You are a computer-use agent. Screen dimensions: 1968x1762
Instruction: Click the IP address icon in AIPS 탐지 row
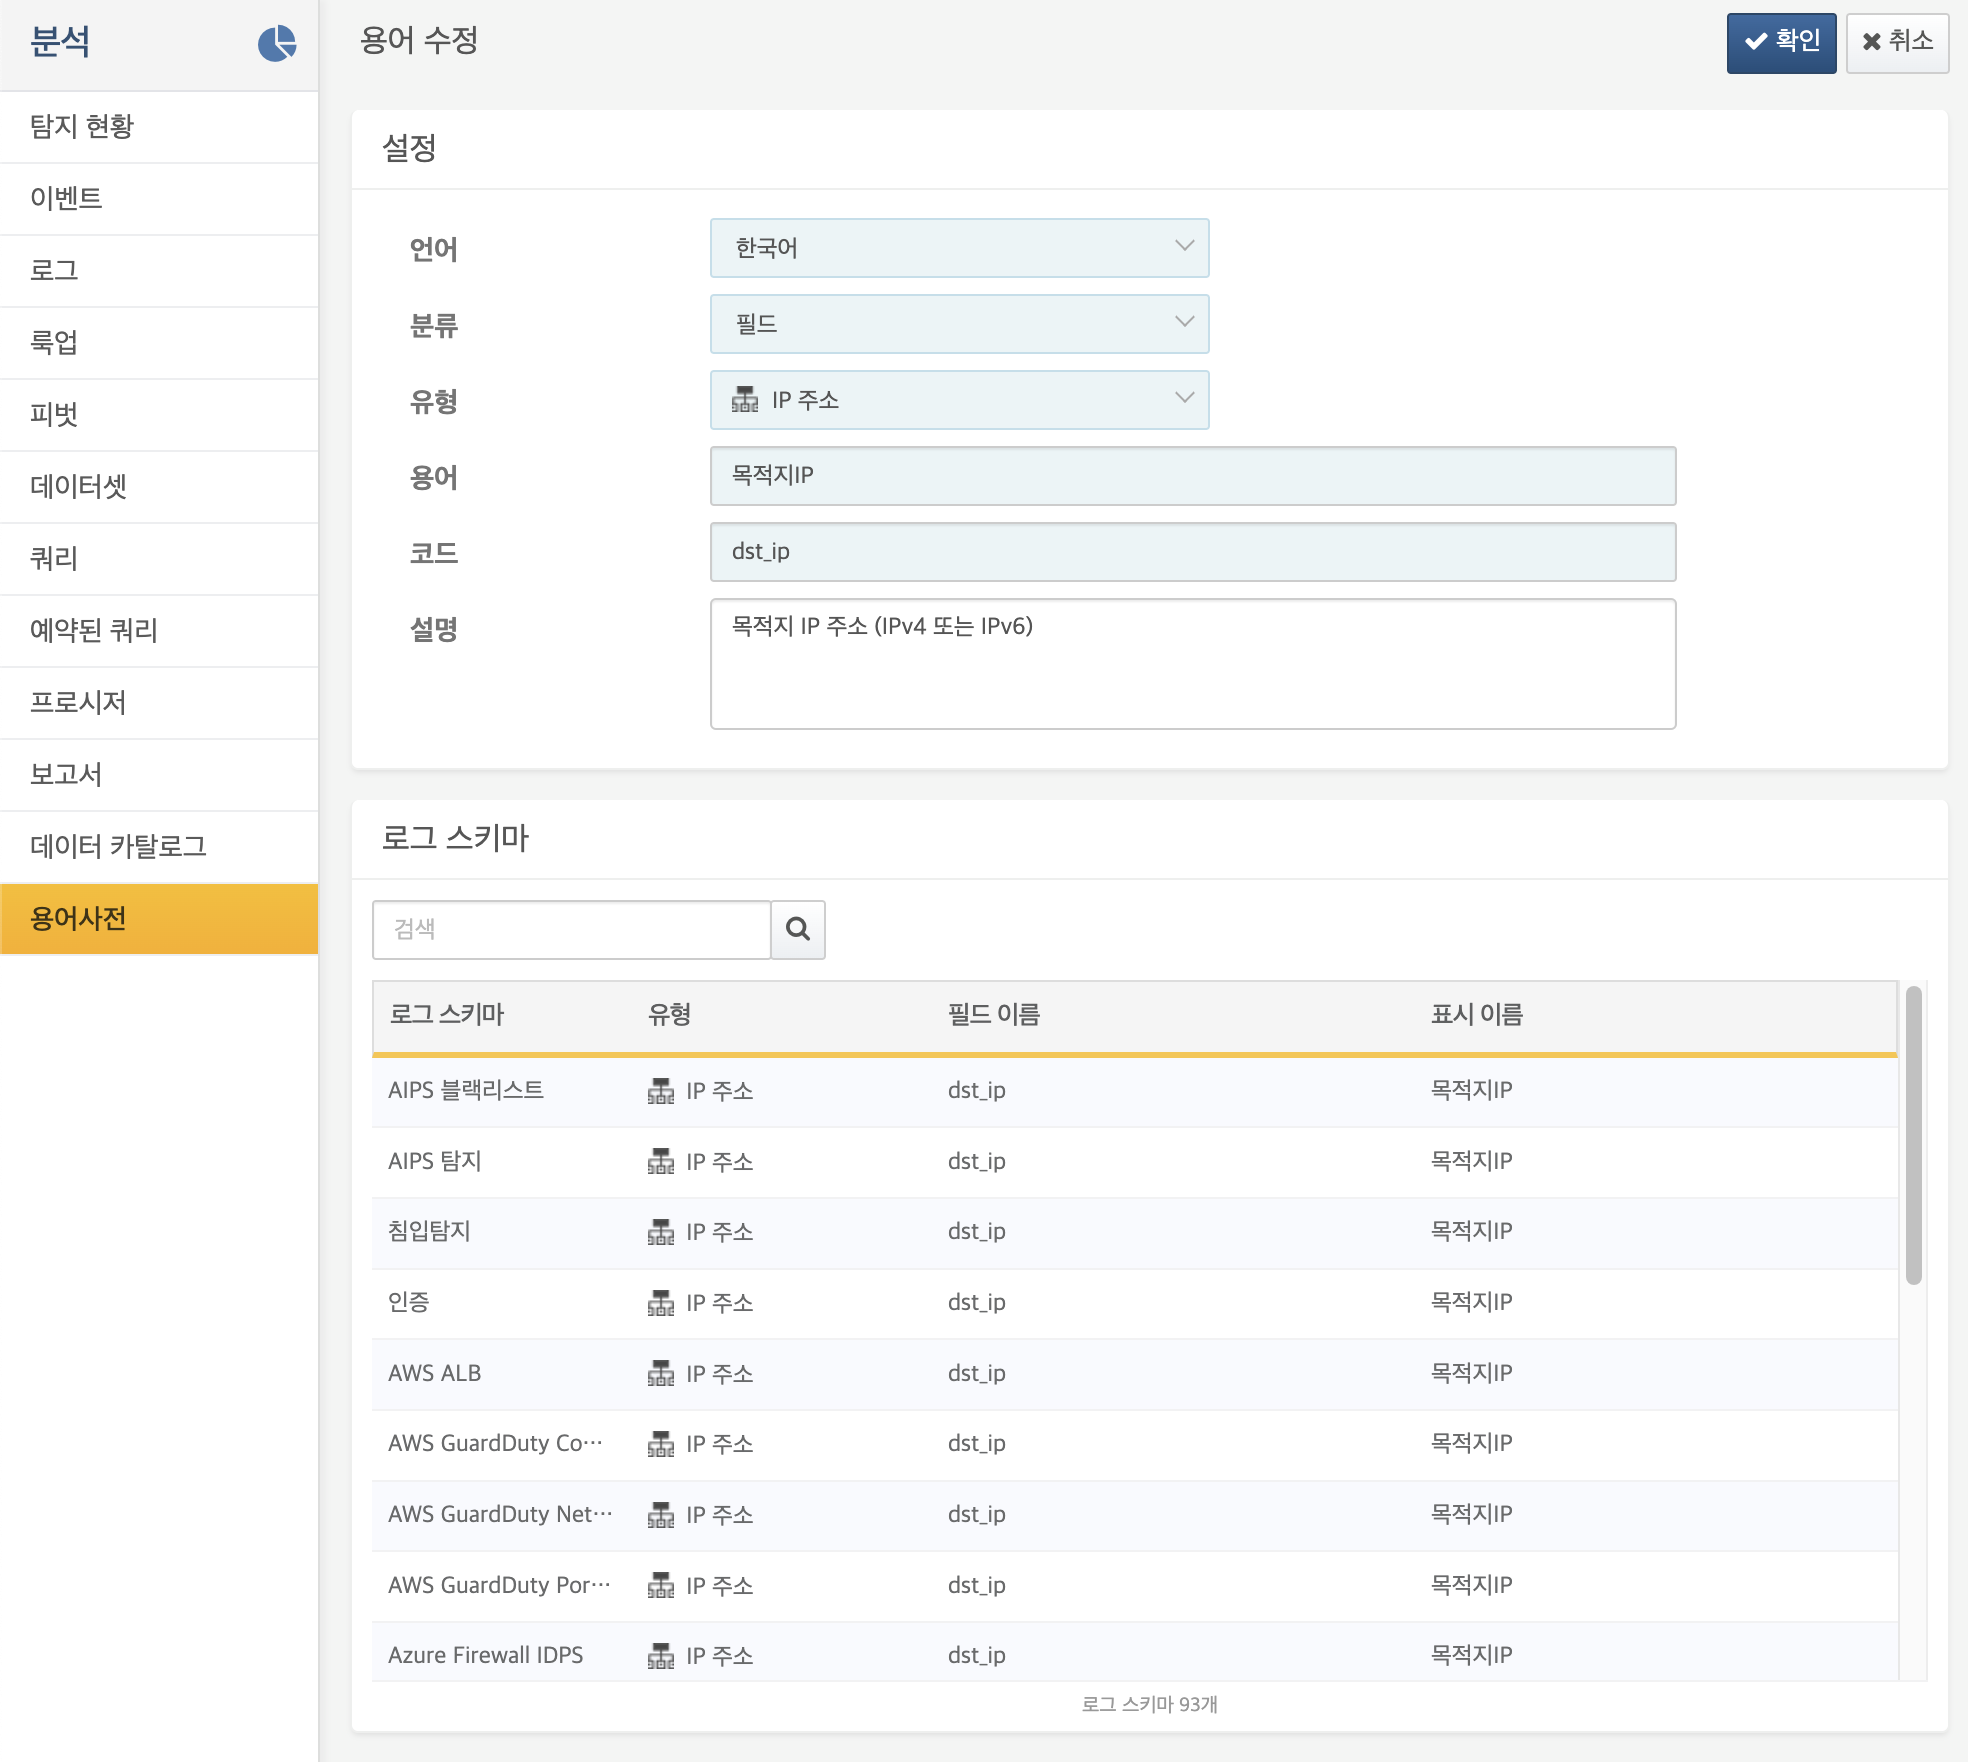click(661, 1162)
